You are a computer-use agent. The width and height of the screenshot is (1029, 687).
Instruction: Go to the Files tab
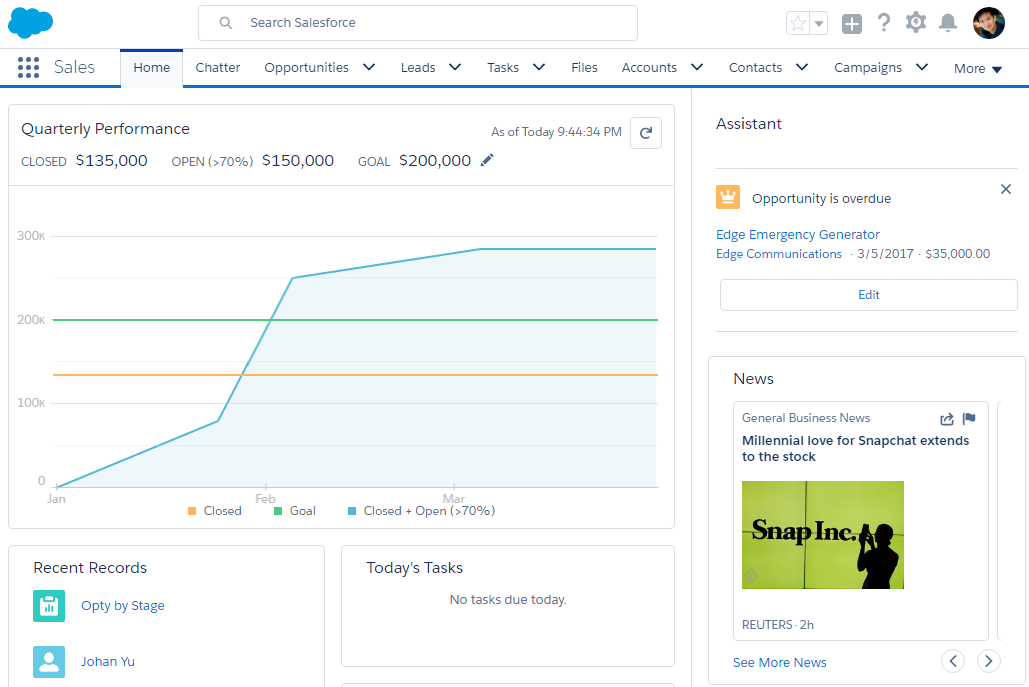[584, 68]
